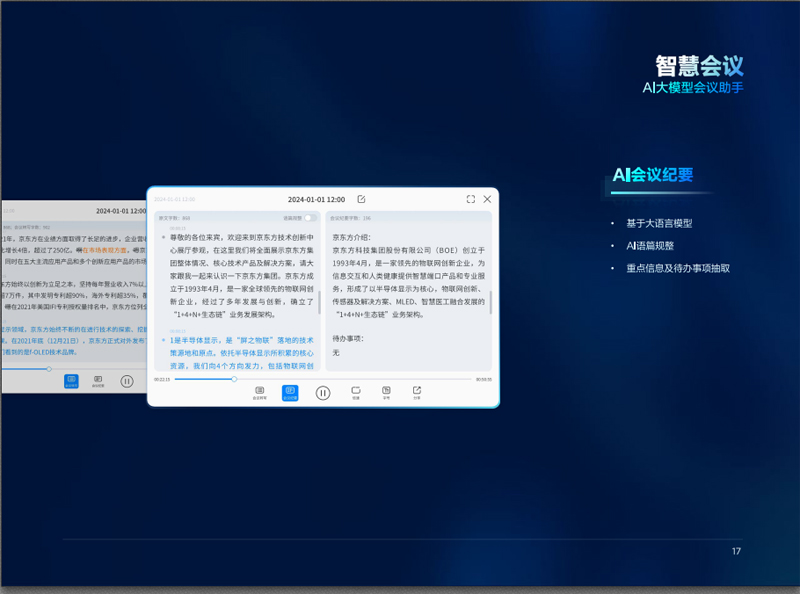
Task: Close the front meeting window
Action: (487, 200)
